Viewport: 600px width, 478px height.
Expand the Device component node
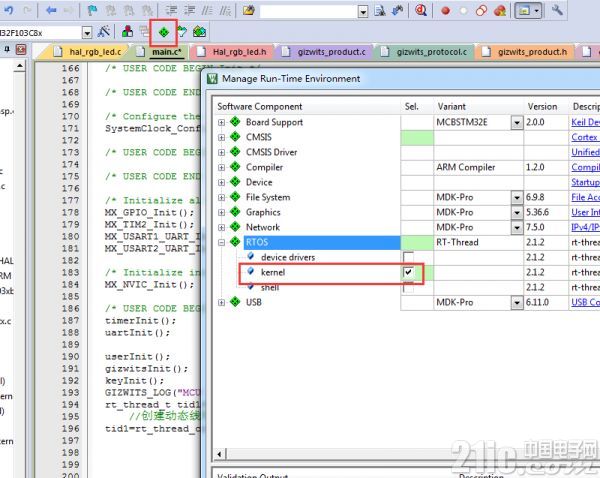222,183
